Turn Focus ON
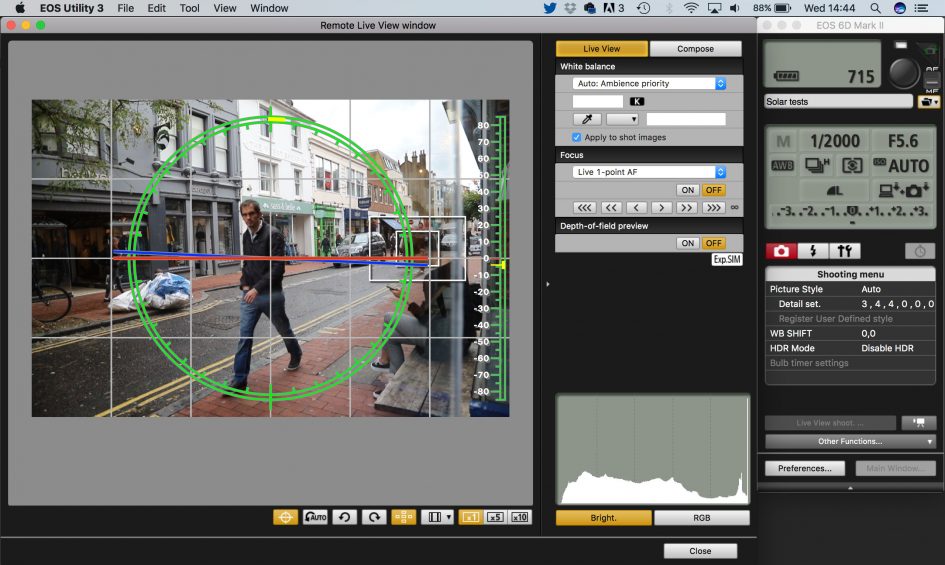The width and height of the screenshot is (945, 565). coord(687,190)
